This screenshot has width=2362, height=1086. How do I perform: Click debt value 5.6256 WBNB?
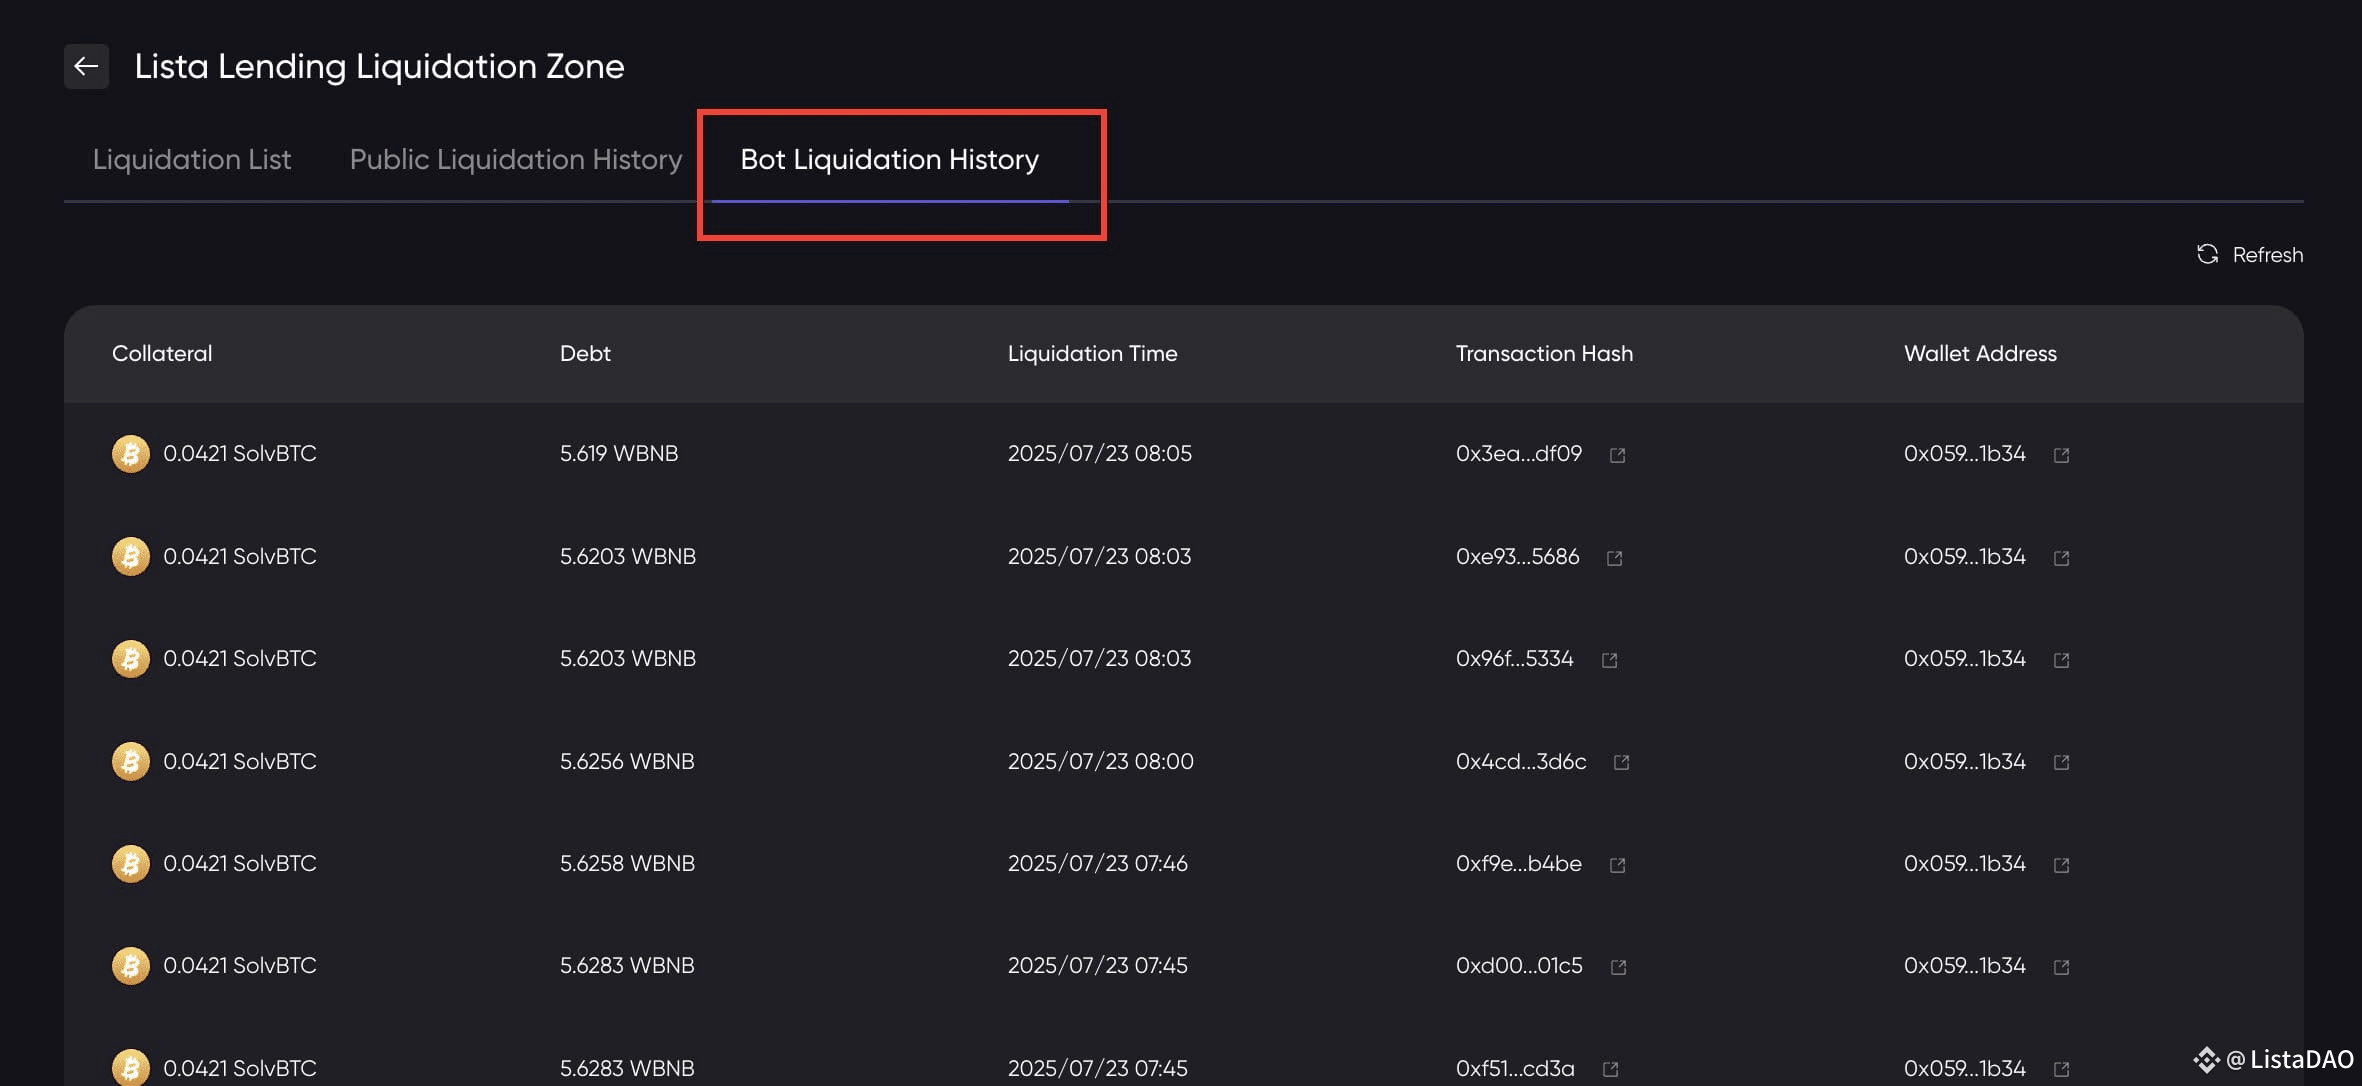(x=627, y=761)
